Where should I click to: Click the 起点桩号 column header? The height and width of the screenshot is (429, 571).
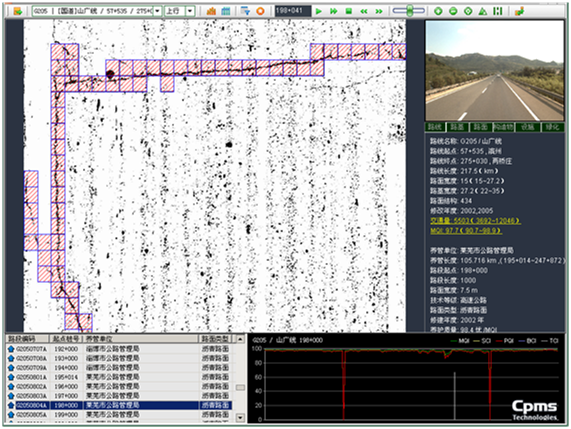66,339
